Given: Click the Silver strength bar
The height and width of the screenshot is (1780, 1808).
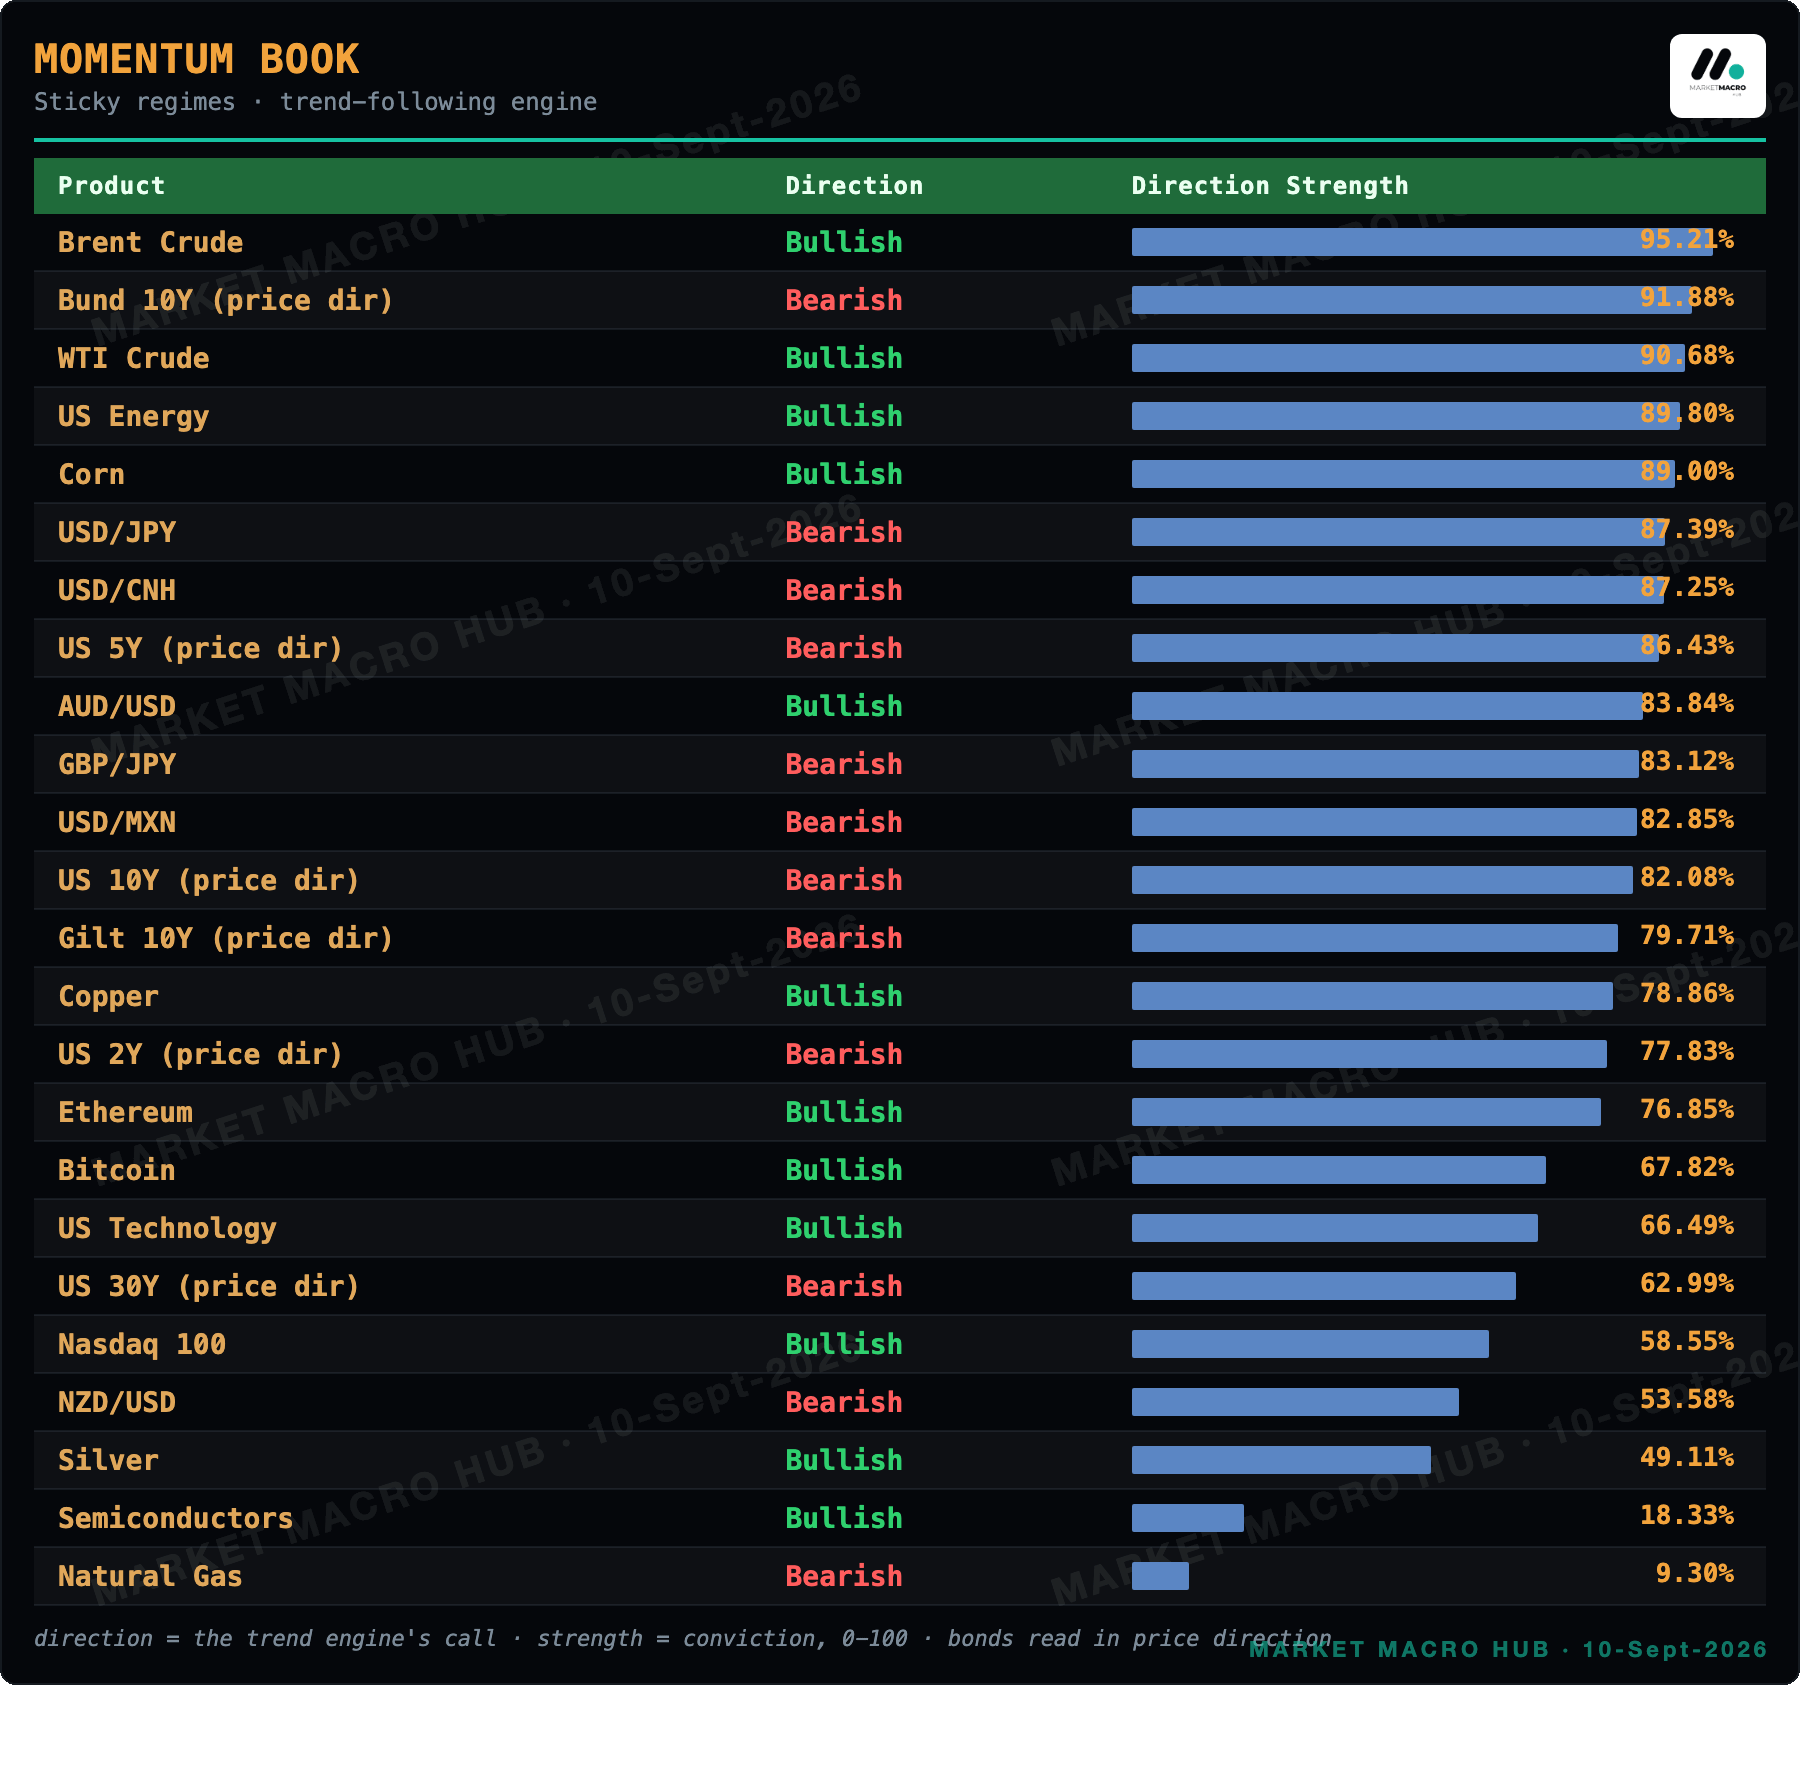Looking at the screenshot, I should click(x=1281, y=1460).
